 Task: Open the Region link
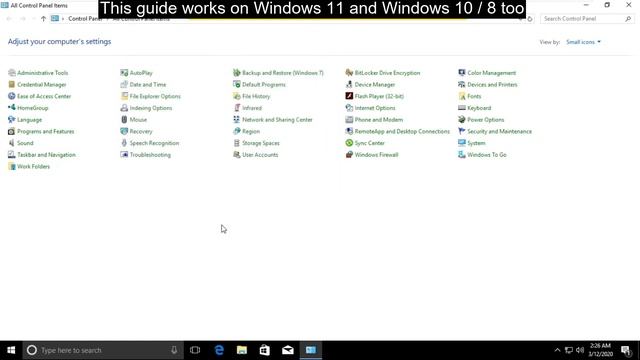[251, 131]
